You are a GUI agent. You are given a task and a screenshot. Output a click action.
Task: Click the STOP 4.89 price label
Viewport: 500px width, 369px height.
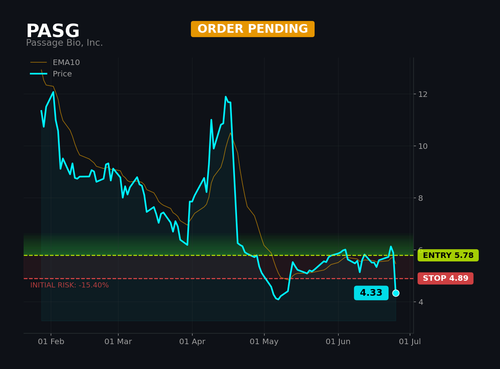(445, 278)
